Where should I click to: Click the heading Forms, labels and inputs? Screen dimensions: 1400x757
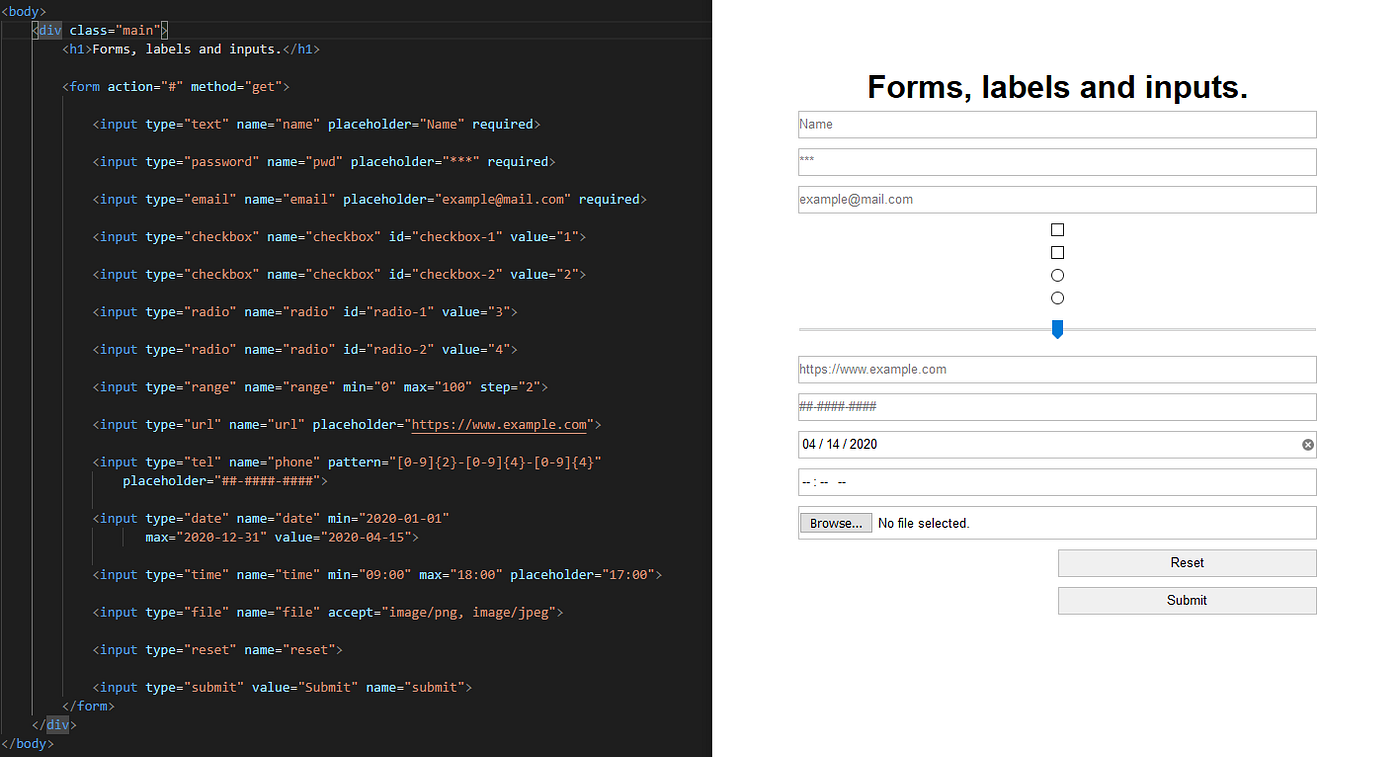tap(1057, 87)
